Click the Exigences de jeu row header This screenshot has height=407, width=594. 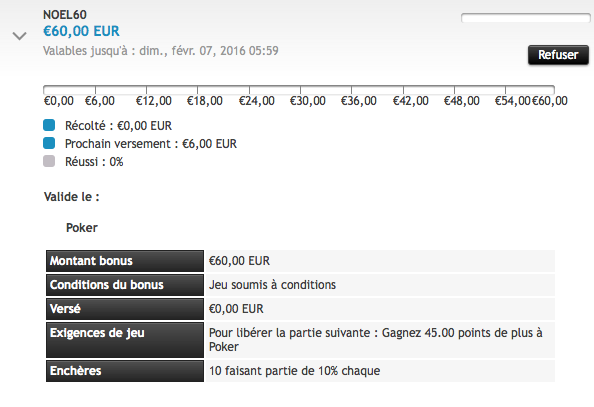[125, 340]
